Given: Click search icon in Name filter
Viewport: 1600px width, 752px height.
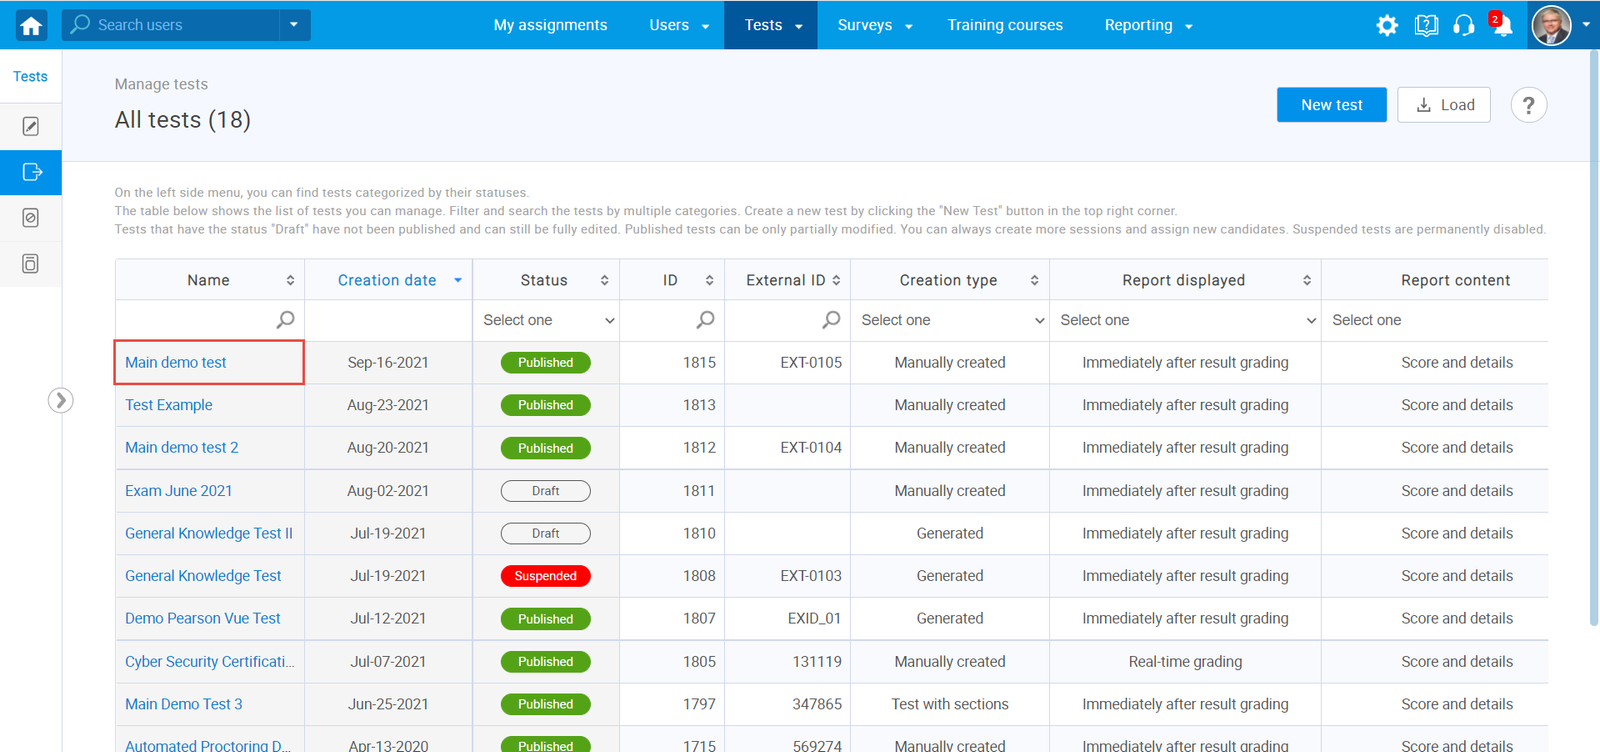Looking at the screenshot, I should click(x=285, y=320).
